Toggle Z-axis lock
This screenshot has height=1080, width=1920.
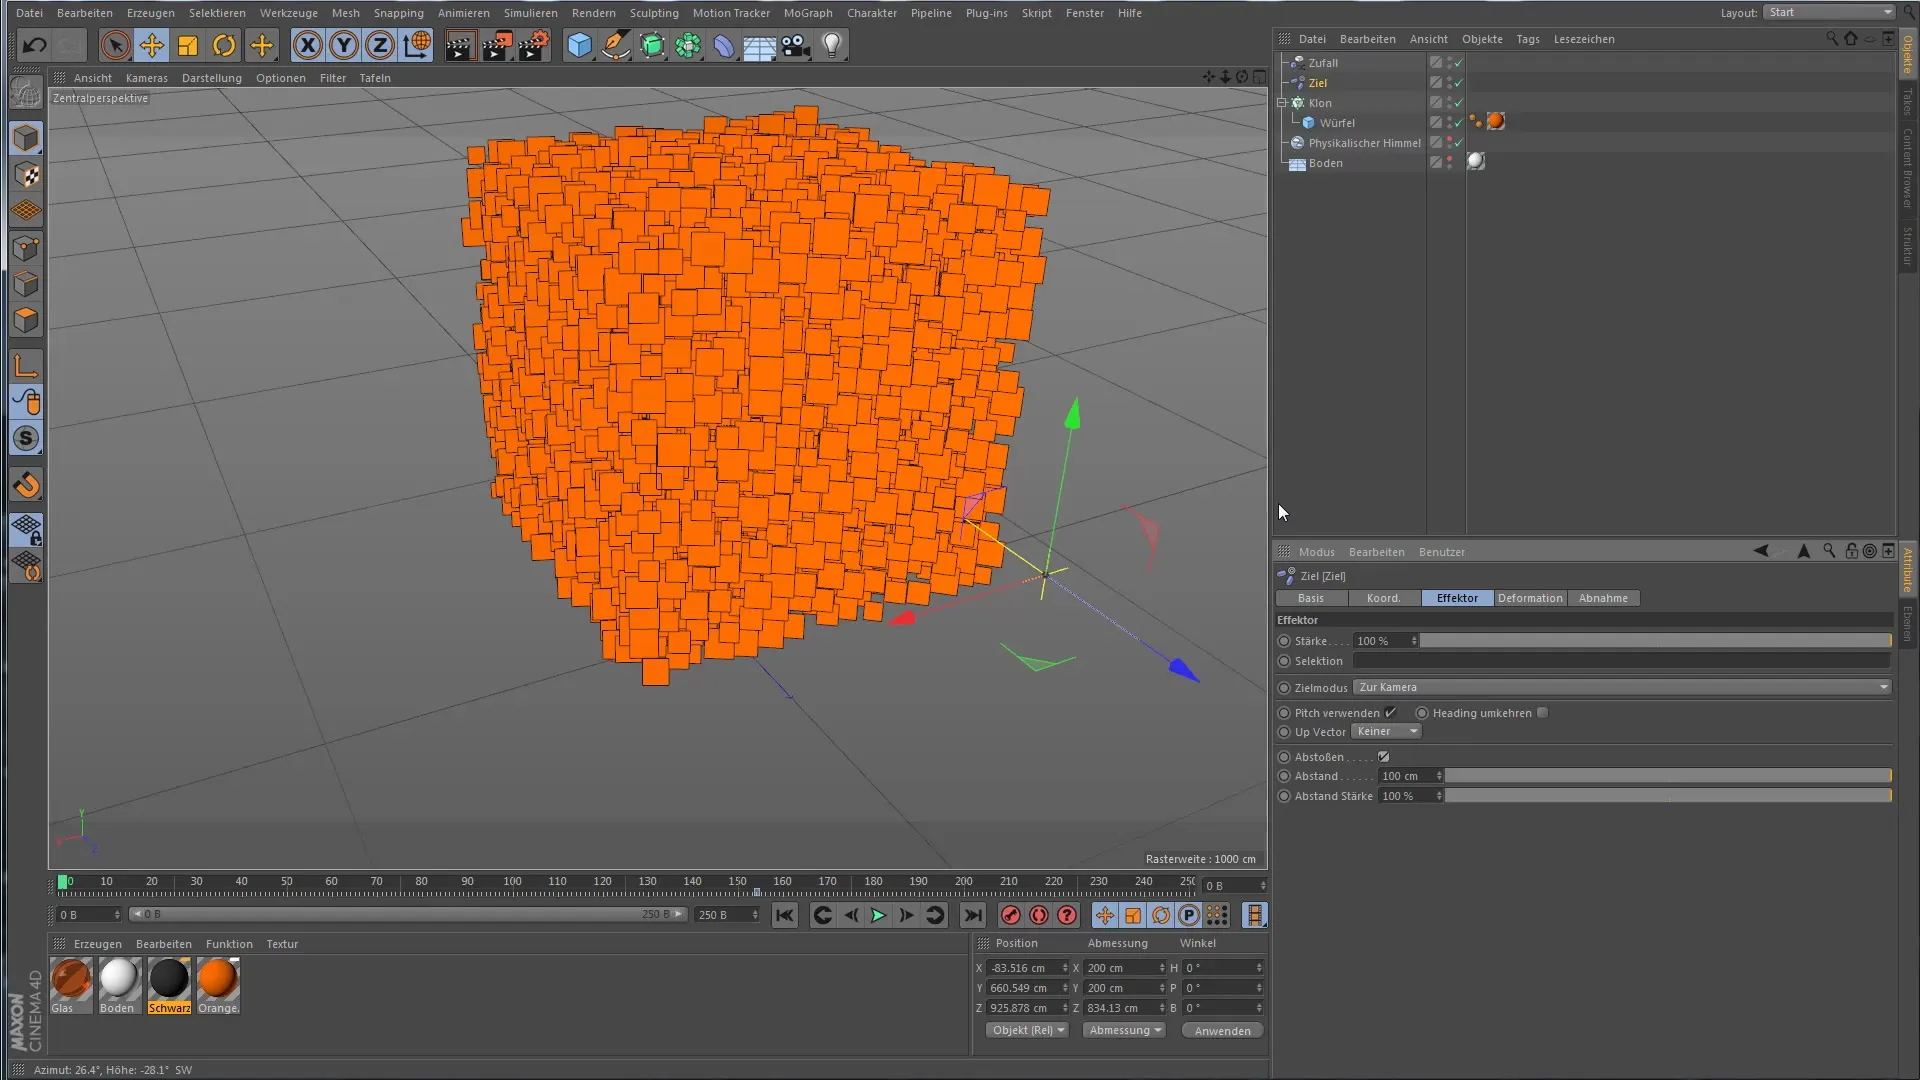[380, 45]
